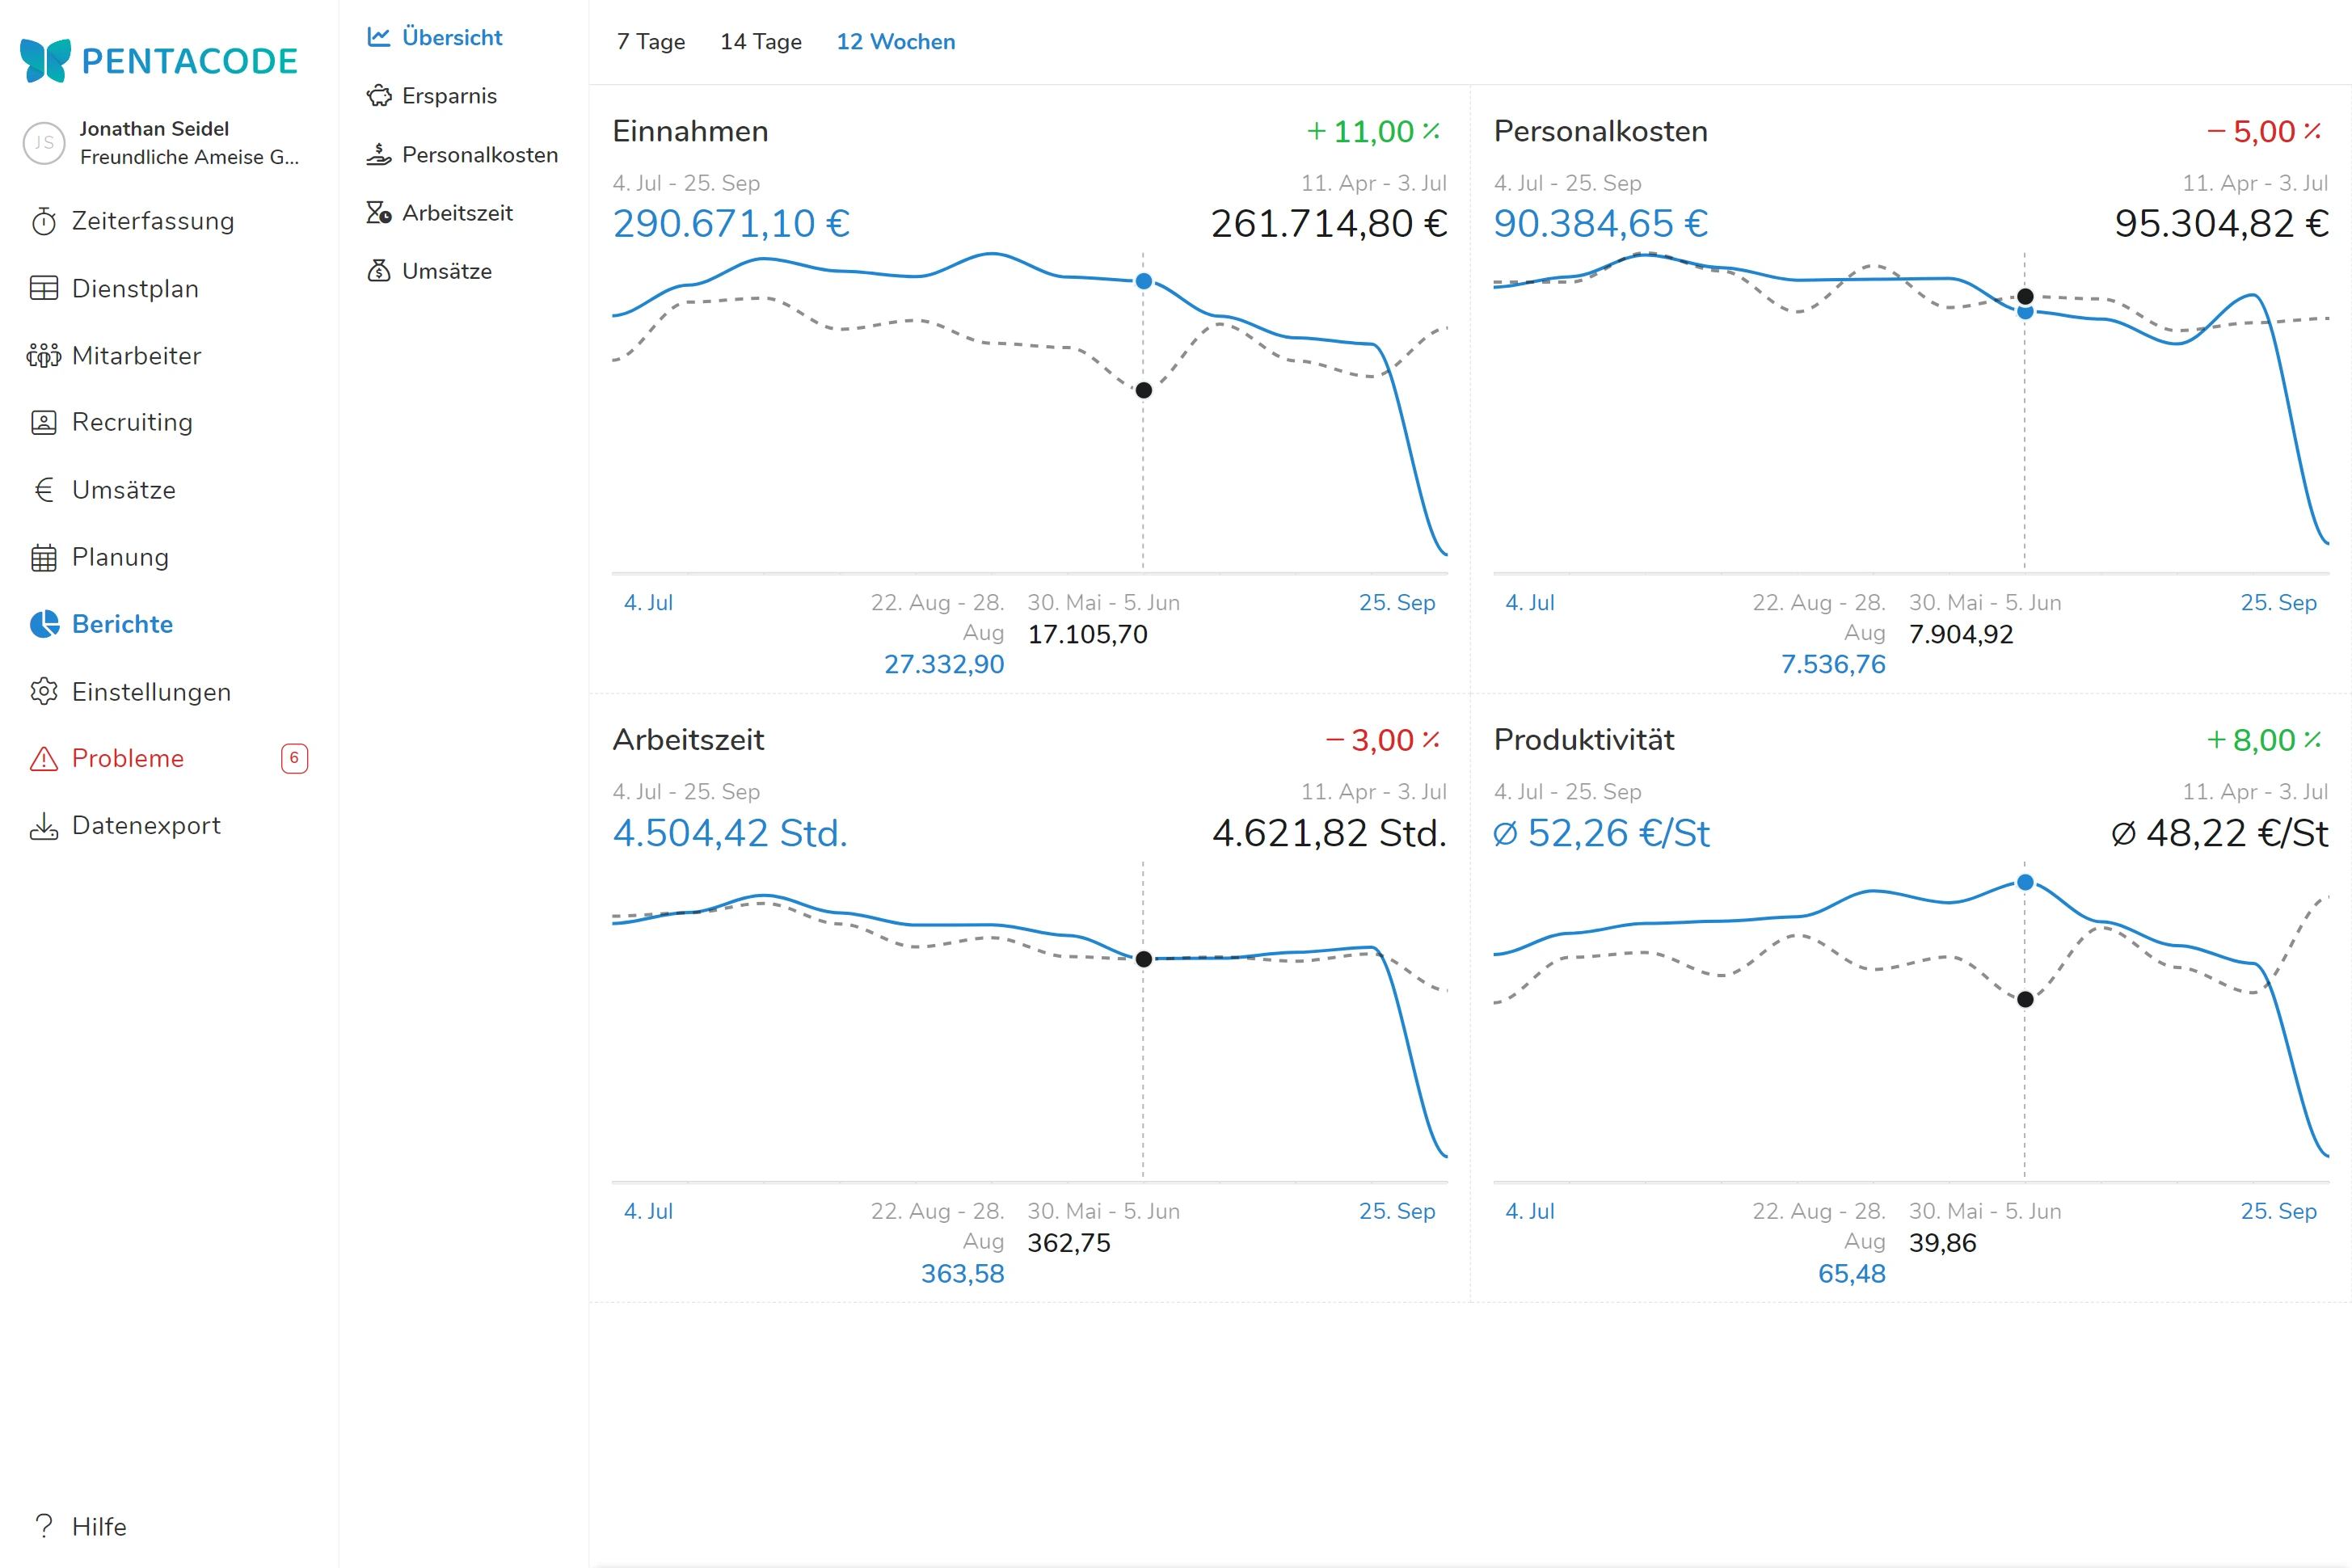Image resolution: width=2352 pixels, height=1568 pixels.
Task: Open the Übersicht report page
Action: [x=452, y=37]
